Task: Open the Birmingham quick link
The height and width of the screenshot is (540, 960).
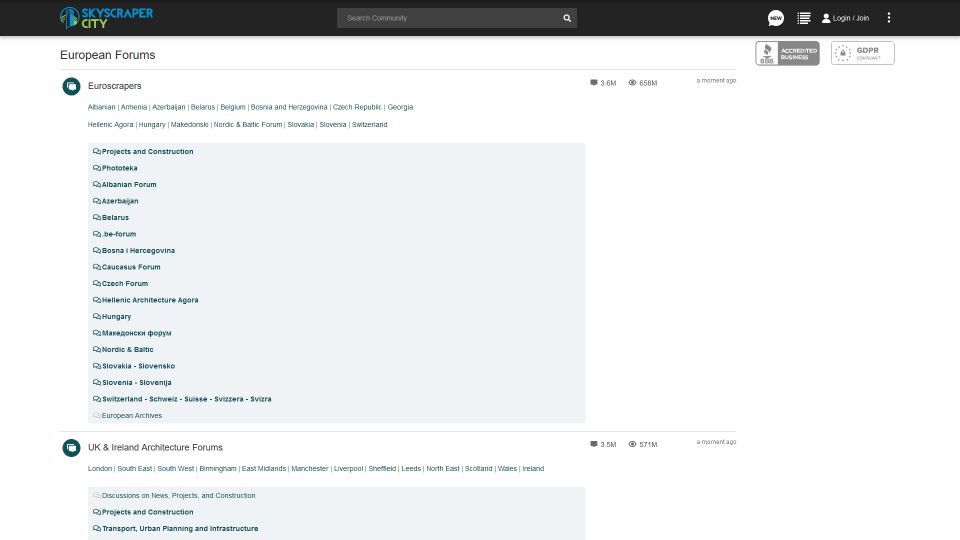Action: tap(218, 469)
